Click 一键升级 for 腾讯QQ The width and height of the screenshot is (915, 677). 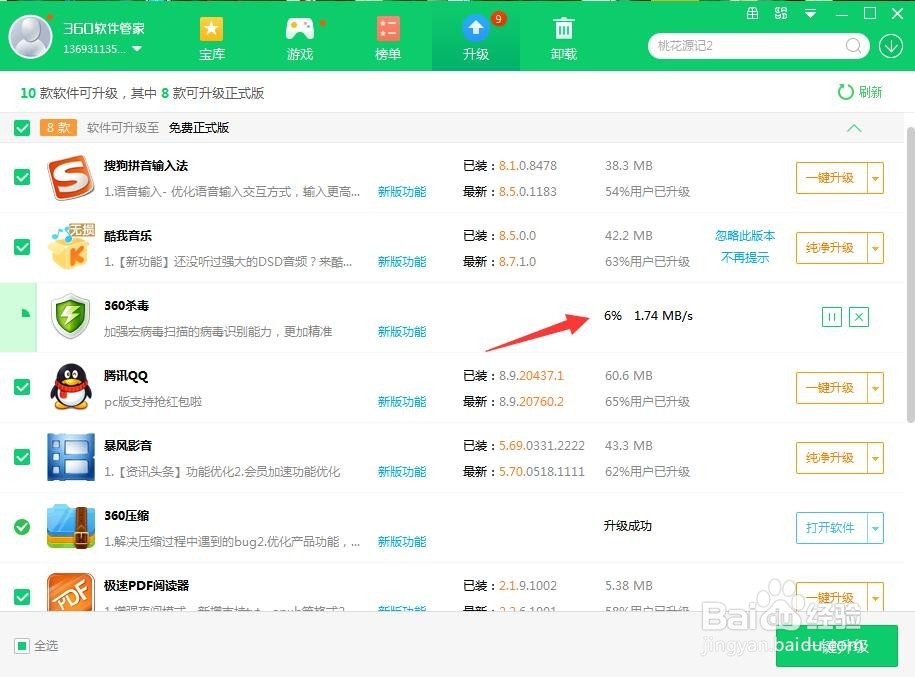tap(832, 388)
